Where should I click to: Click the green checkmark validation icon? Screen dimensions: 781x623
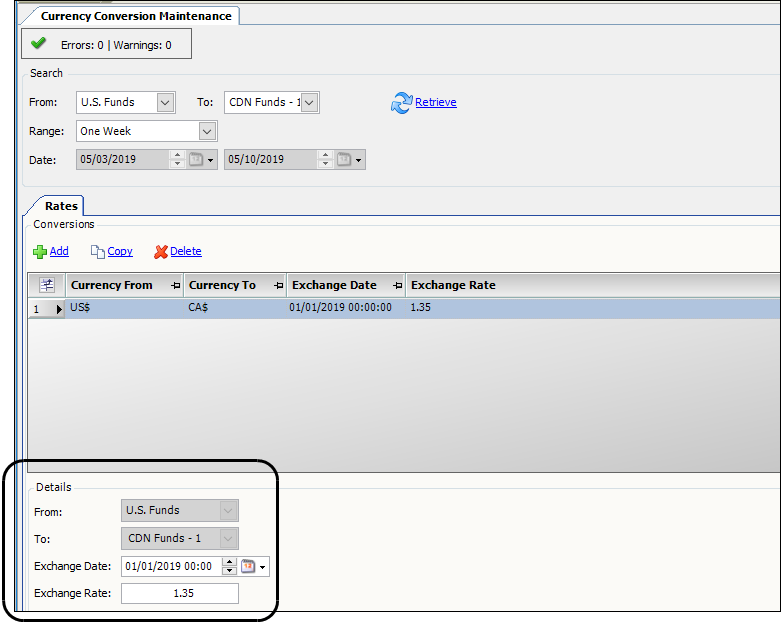[x=38, y=44]
